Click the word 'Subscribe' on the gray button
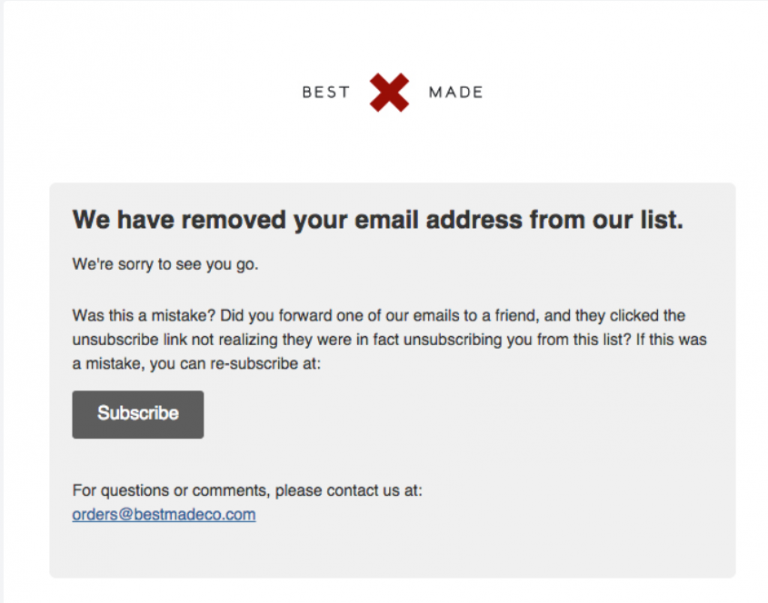Screen dimensions: 768x603 click(x=138, y=413)
